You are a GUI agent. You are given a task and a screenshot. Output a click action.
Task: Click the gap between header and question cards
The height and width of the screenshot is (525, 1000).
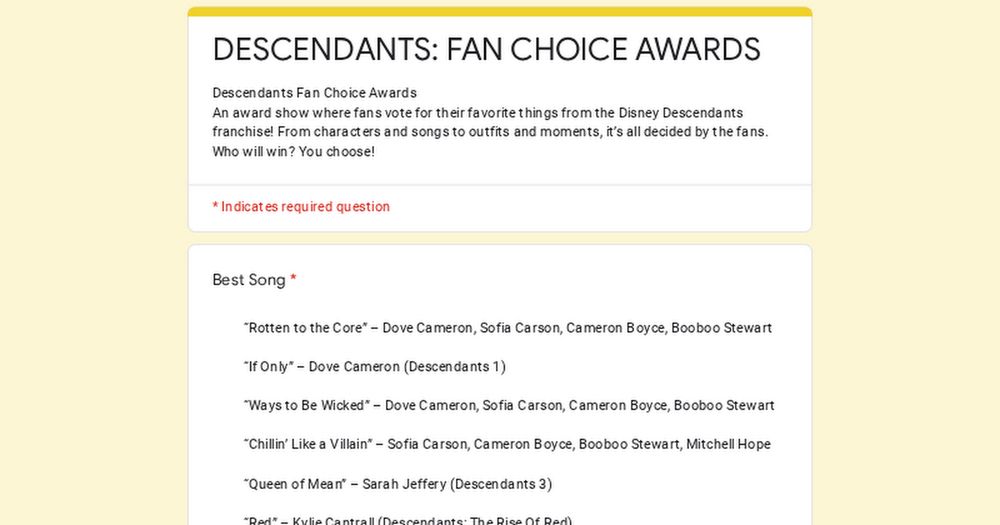click(x=500, y=238)
